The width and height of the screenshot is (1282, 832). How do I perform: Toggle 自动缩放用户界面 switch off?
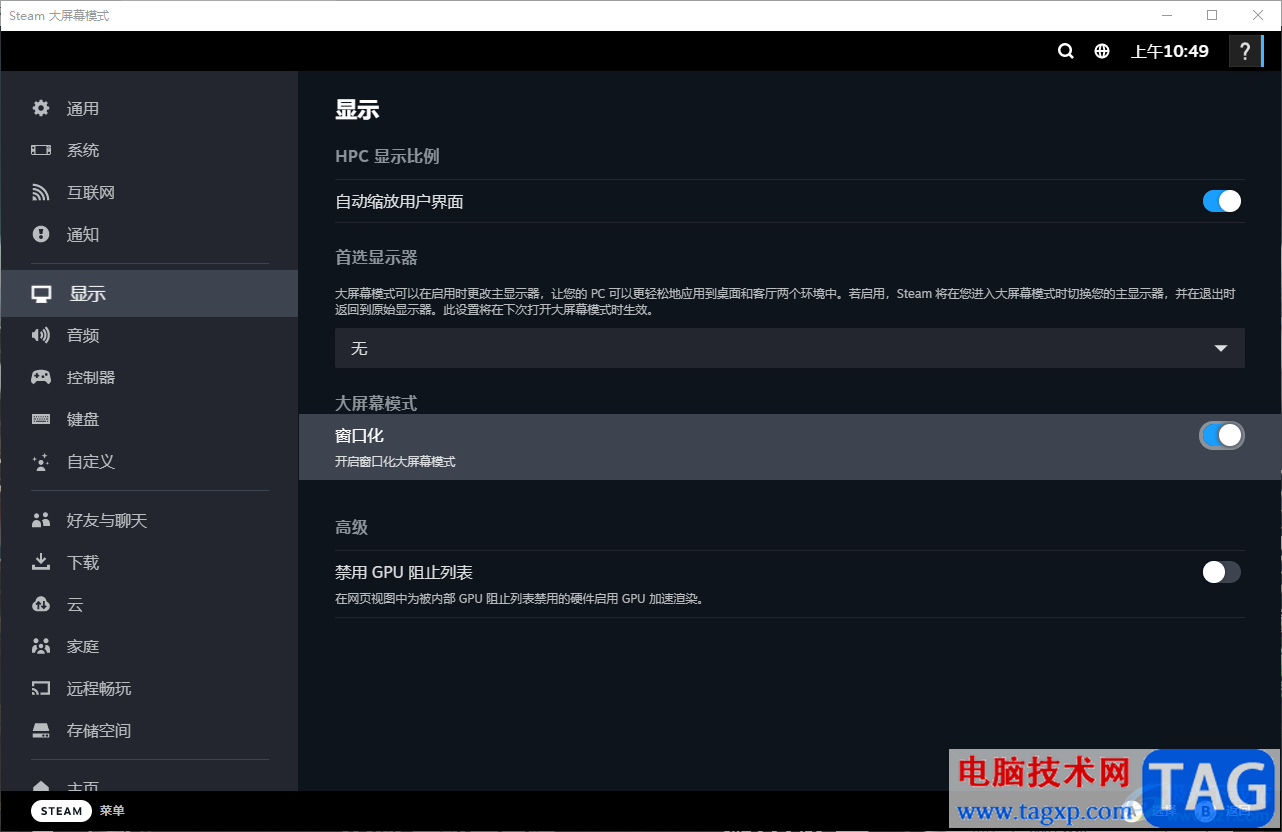[1221, 201]
